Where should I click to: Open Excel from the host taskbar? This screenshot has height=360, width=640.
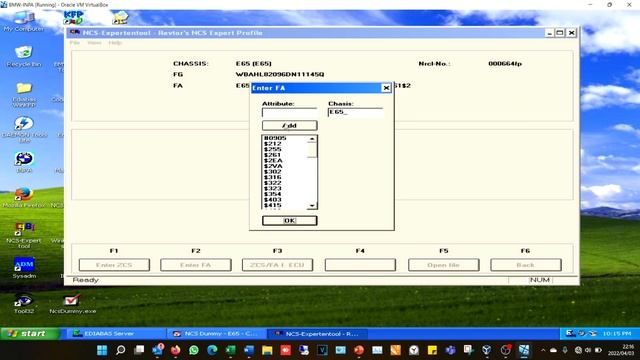231,350
